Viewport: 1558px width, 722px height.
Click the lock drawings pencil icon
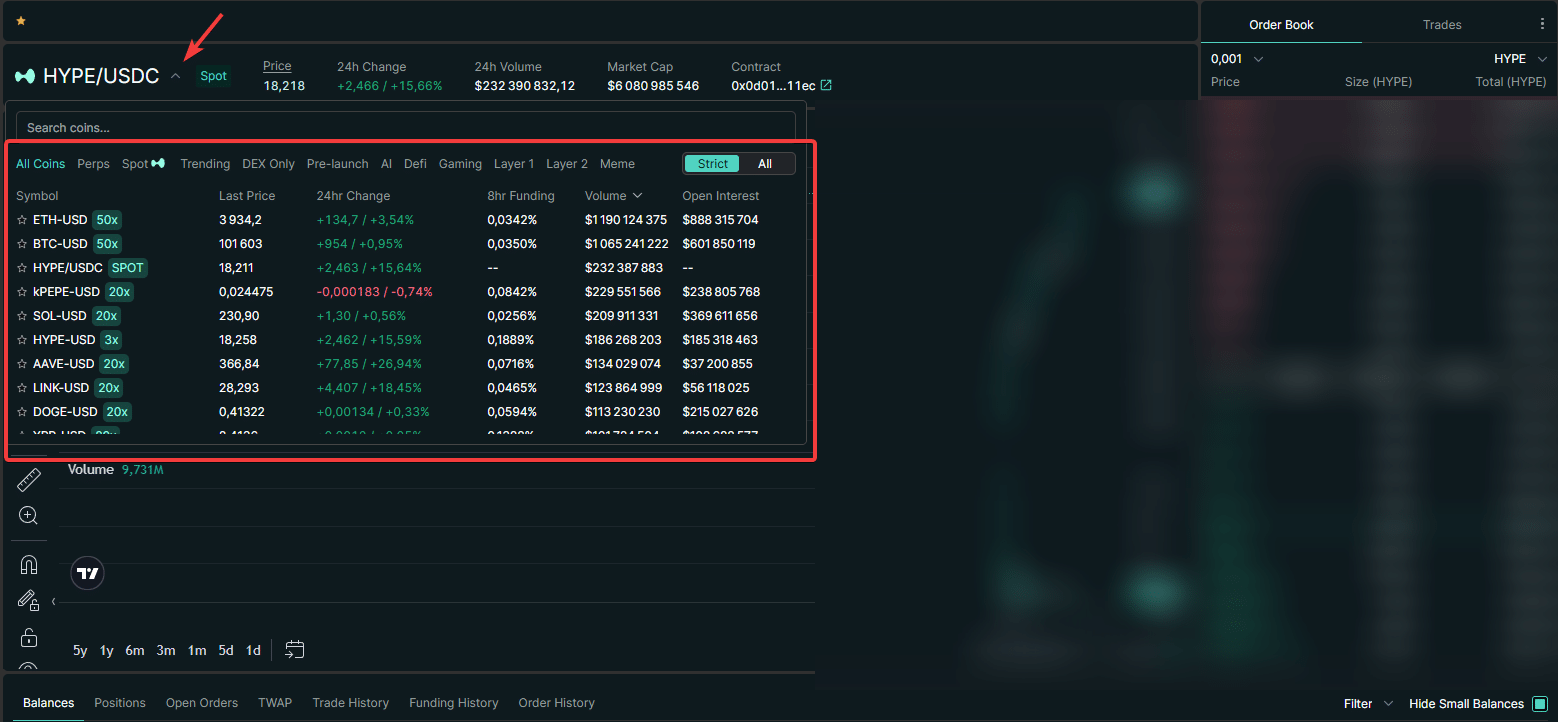click(28, 601)
